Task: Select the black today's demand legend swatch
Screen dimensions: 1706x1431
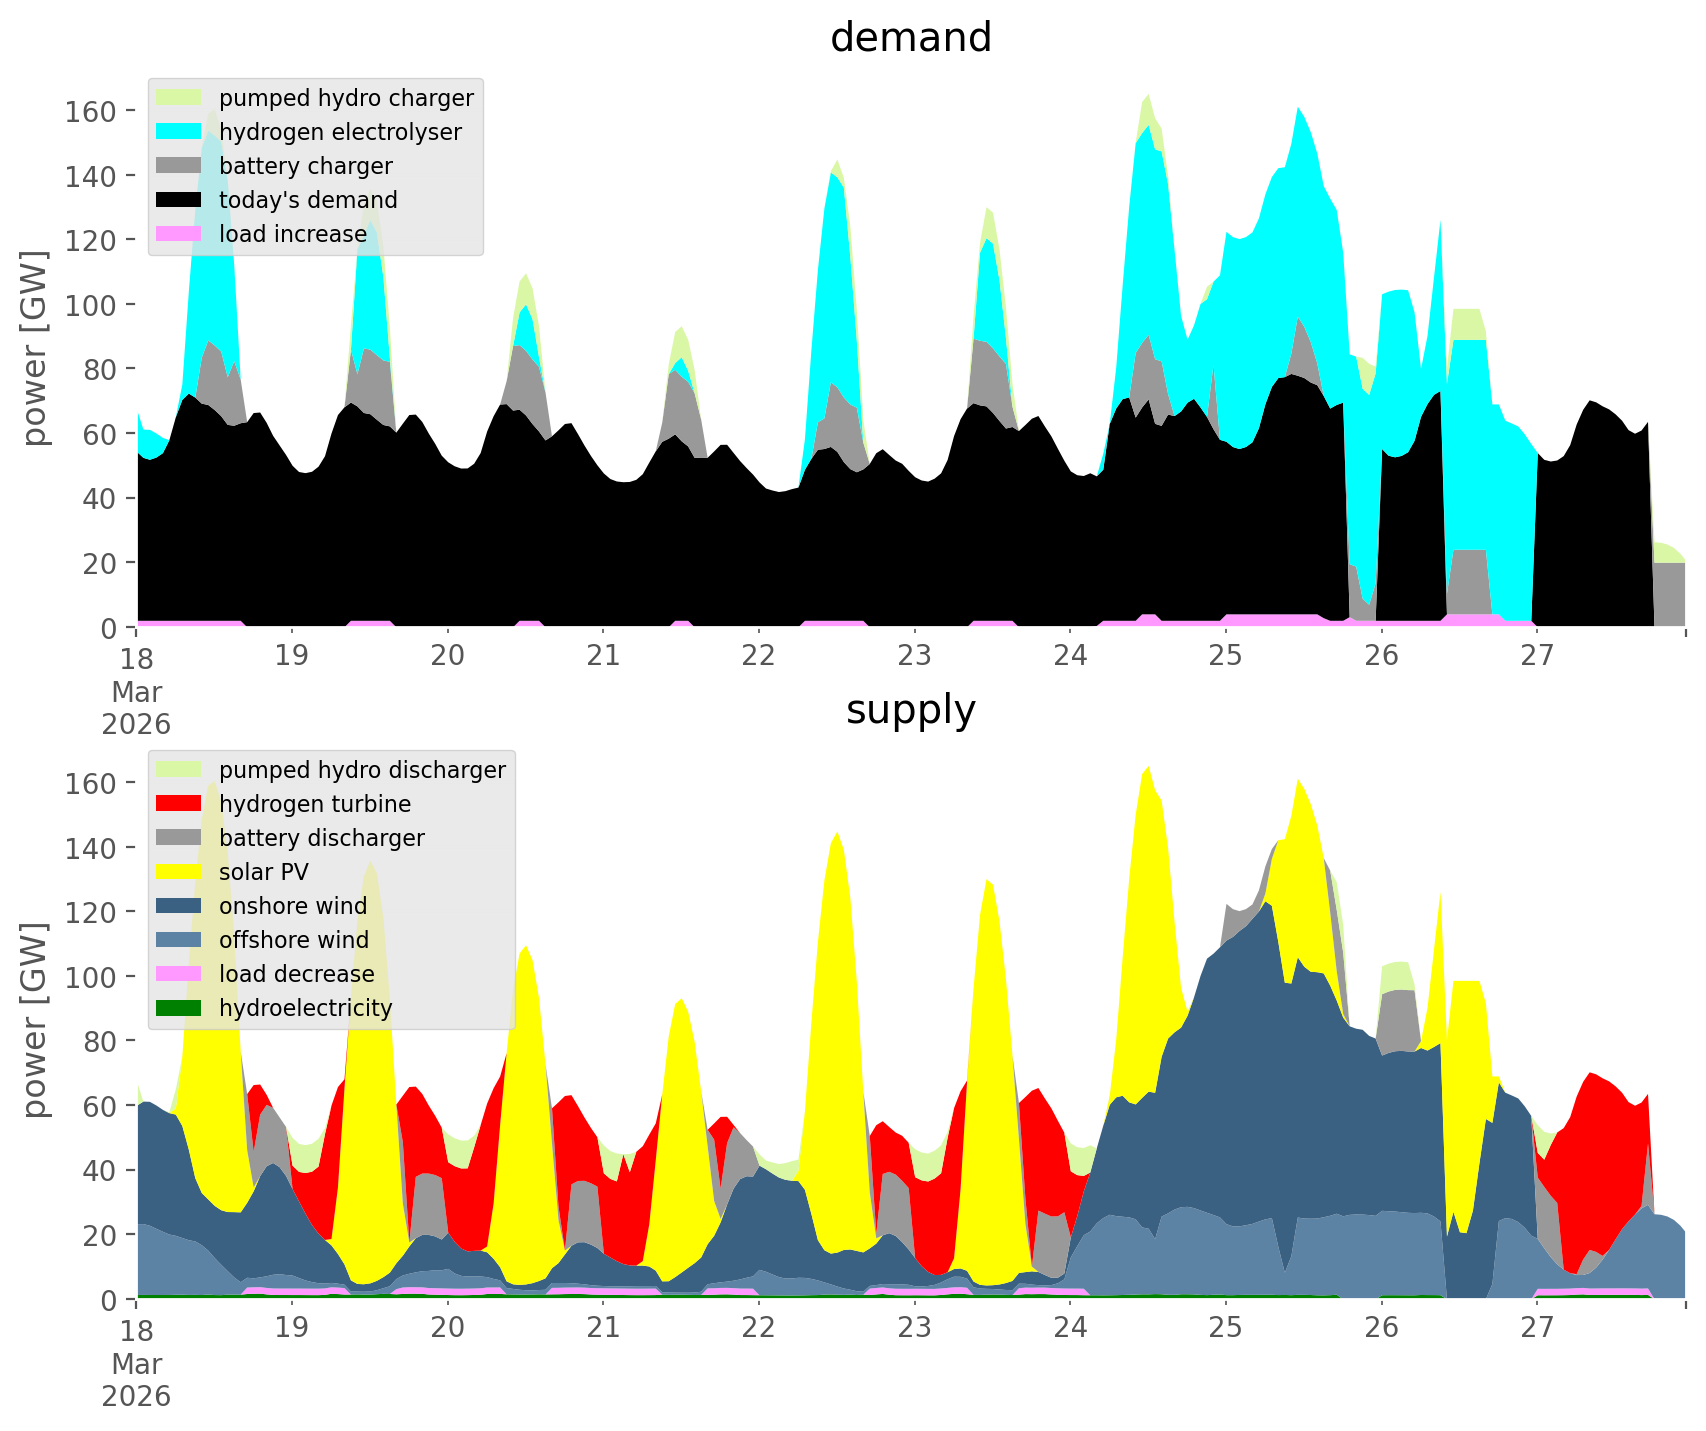Action: click(179, 200)
